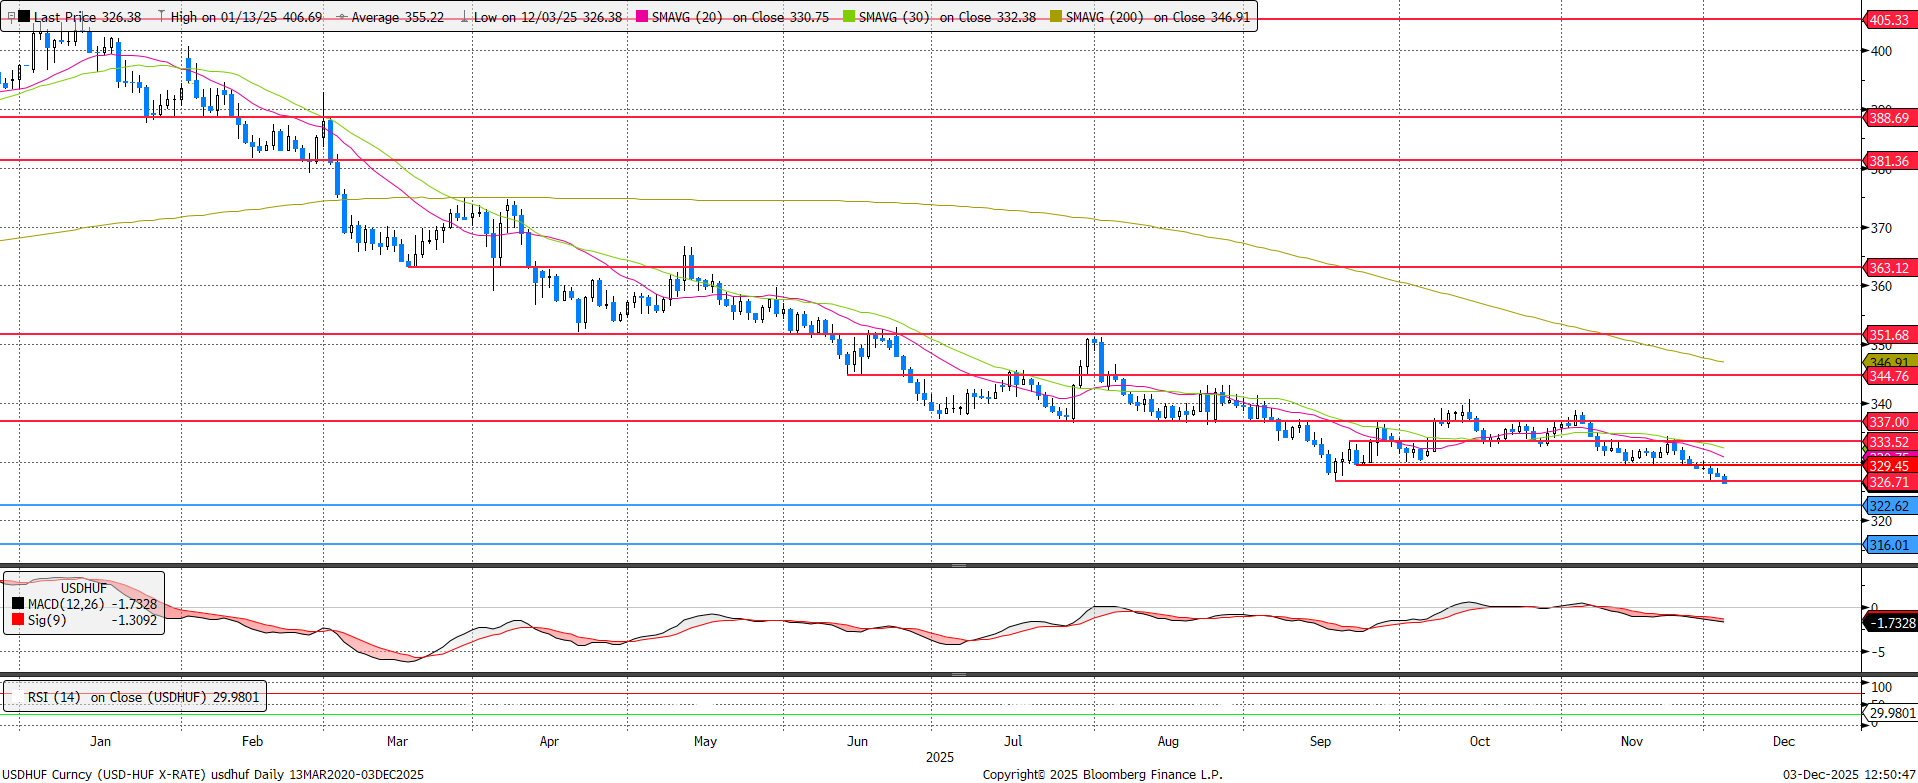This screenshot has width=1918, height=783.
Task: Select the olive SMAVG (200) legend swatch
Action: [1056, 17]
